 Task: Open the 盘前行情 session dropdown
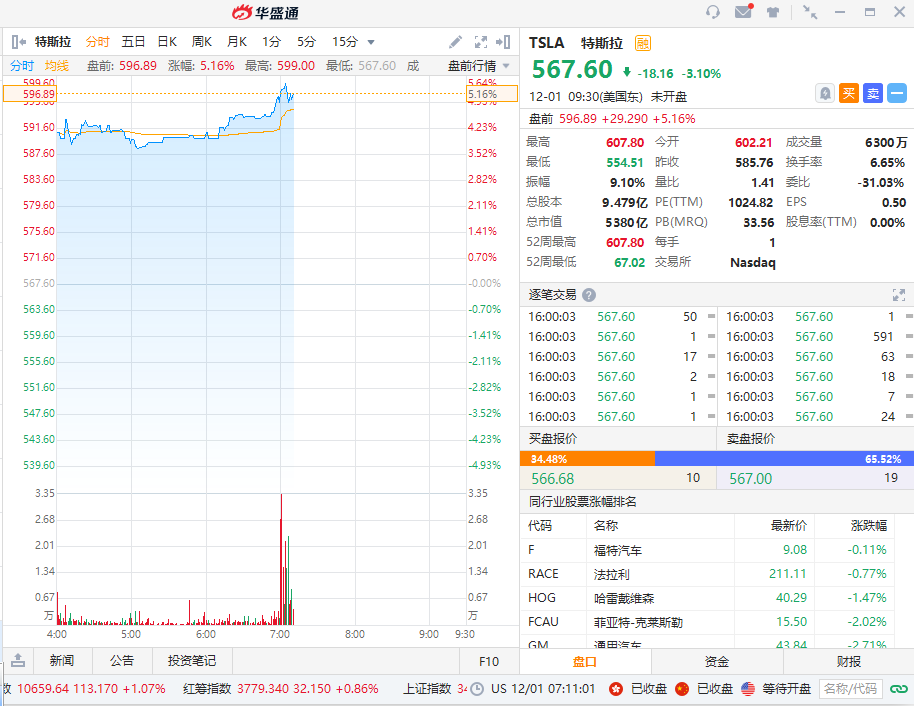tap(479, 66)
